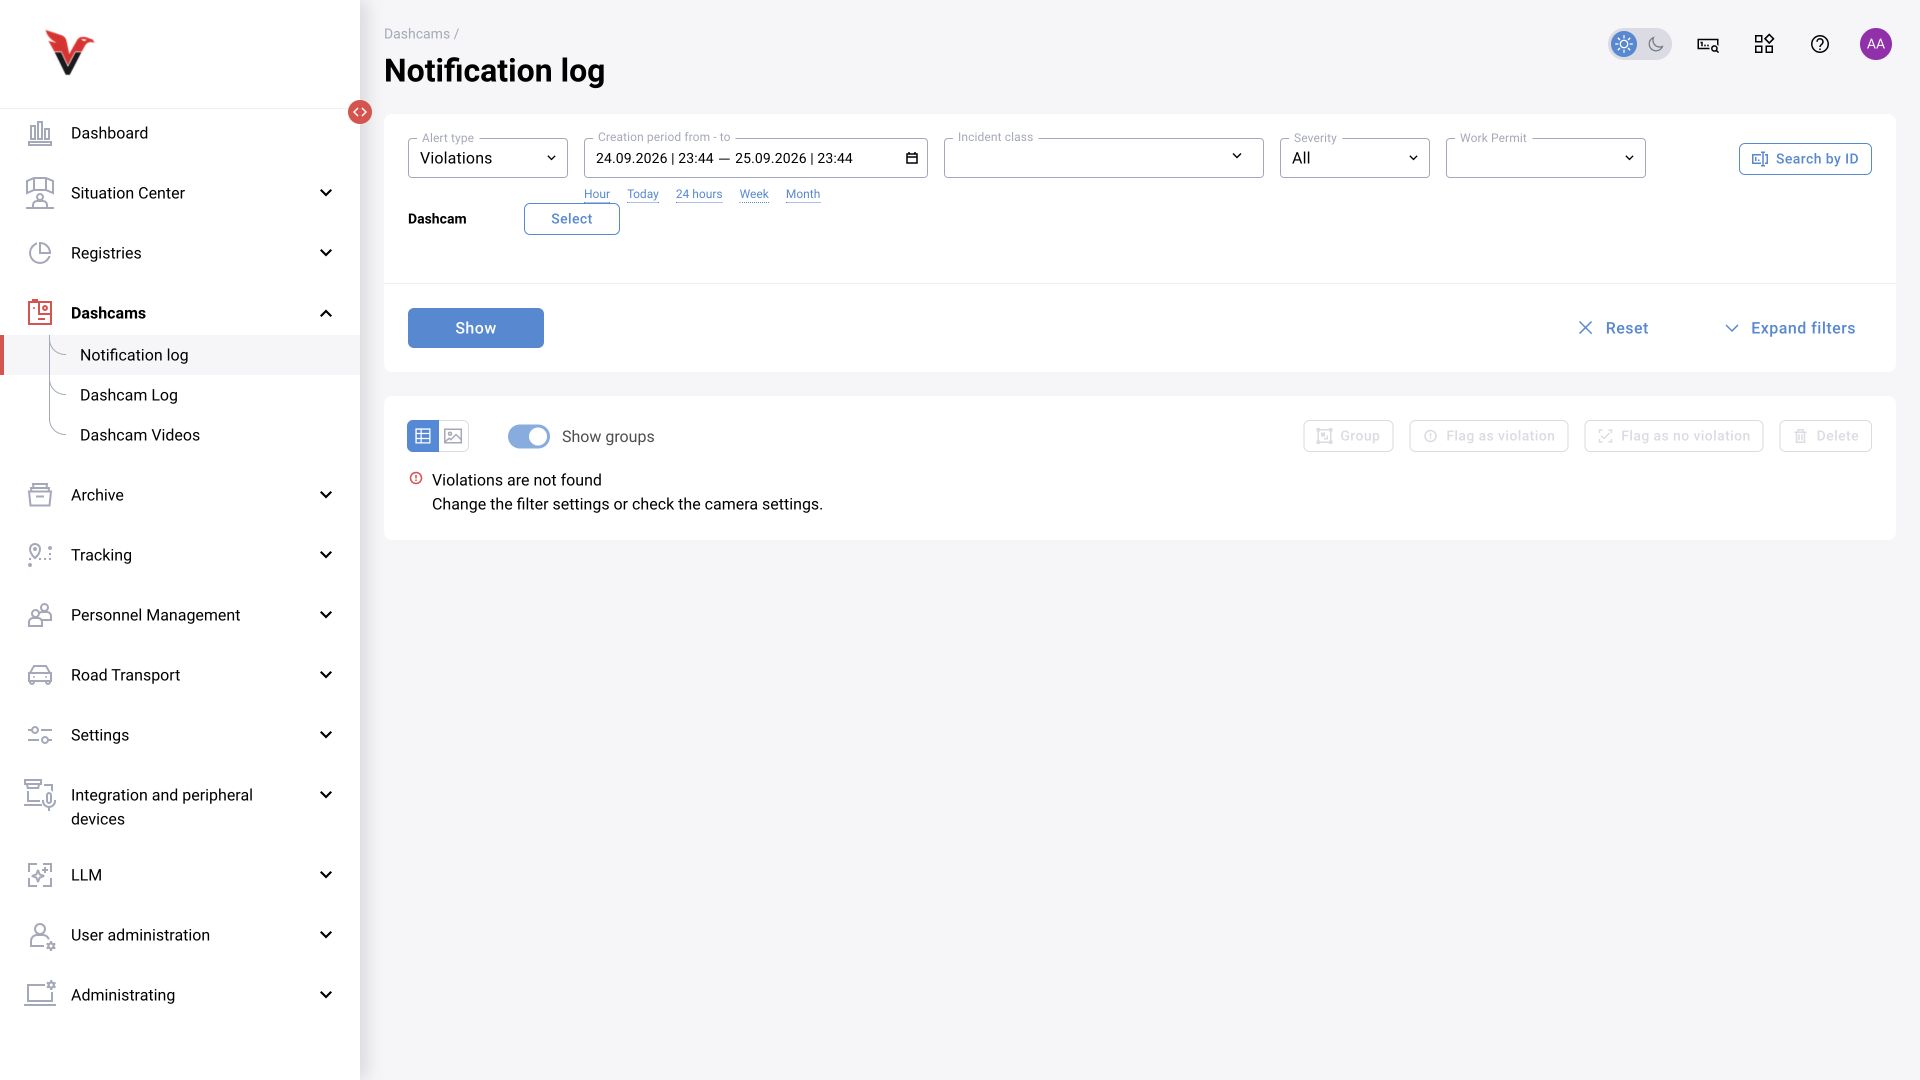Set period to Week quick link

754,194
